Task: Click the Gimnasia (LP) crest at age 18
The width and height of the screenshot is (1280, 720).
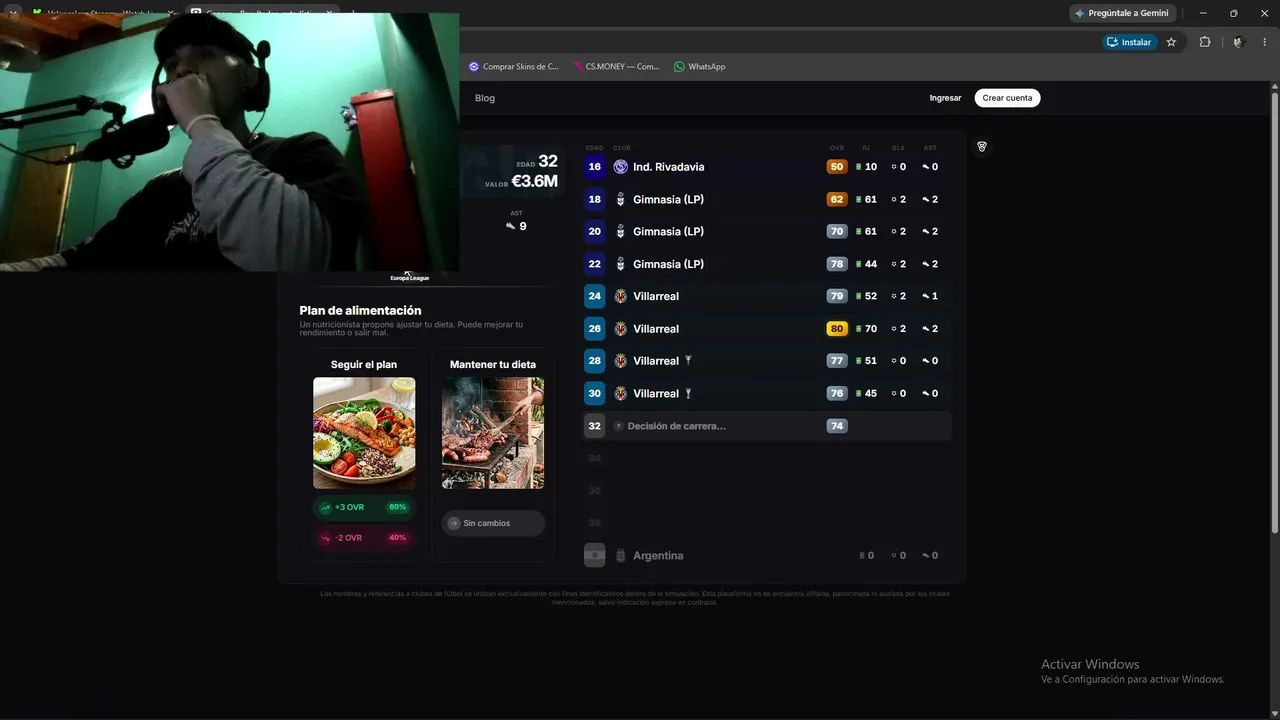Action: point(621,199)
